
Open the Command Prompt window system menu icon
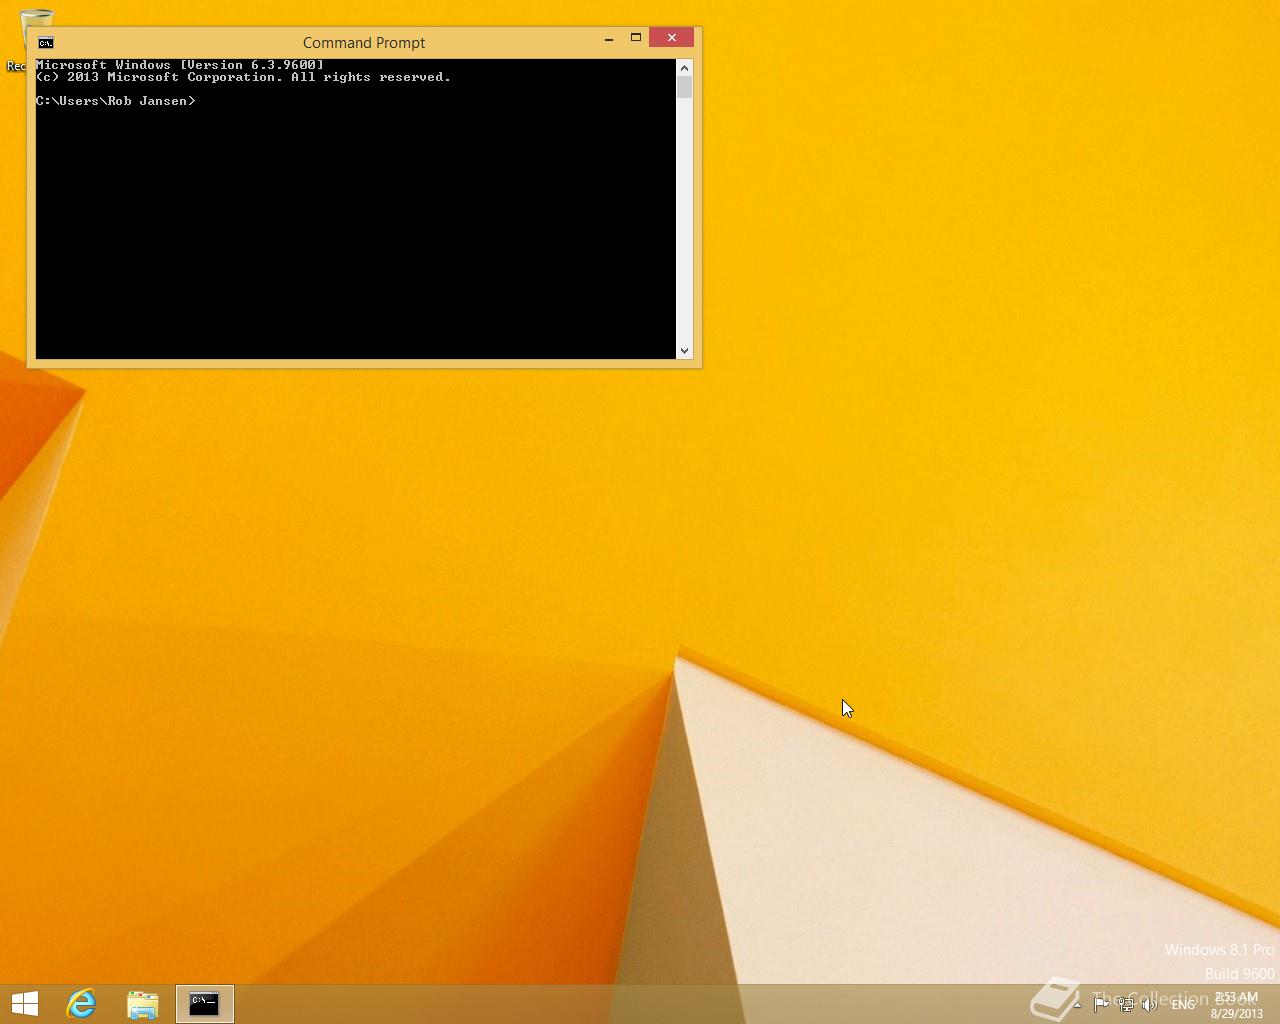point(45,42)
